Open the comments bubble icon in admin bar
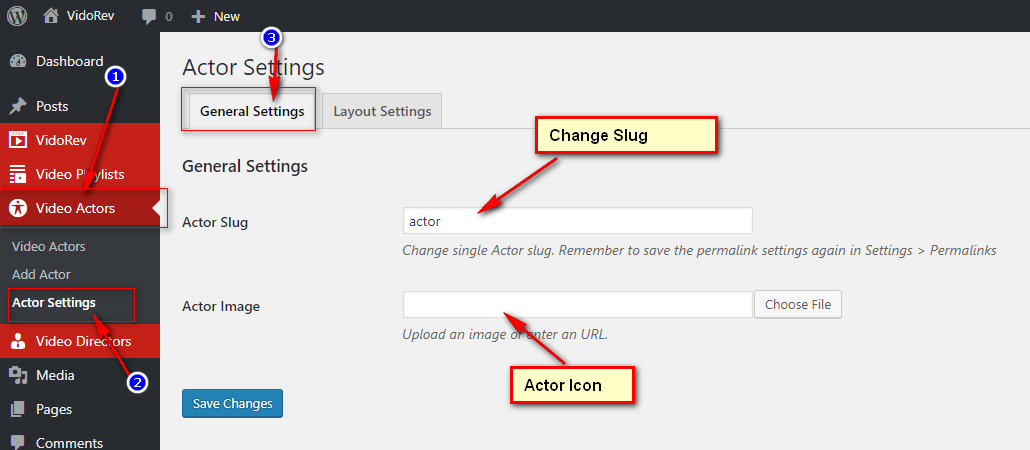Viewport: 1030px width, 450px height. [x=149, y=16]
